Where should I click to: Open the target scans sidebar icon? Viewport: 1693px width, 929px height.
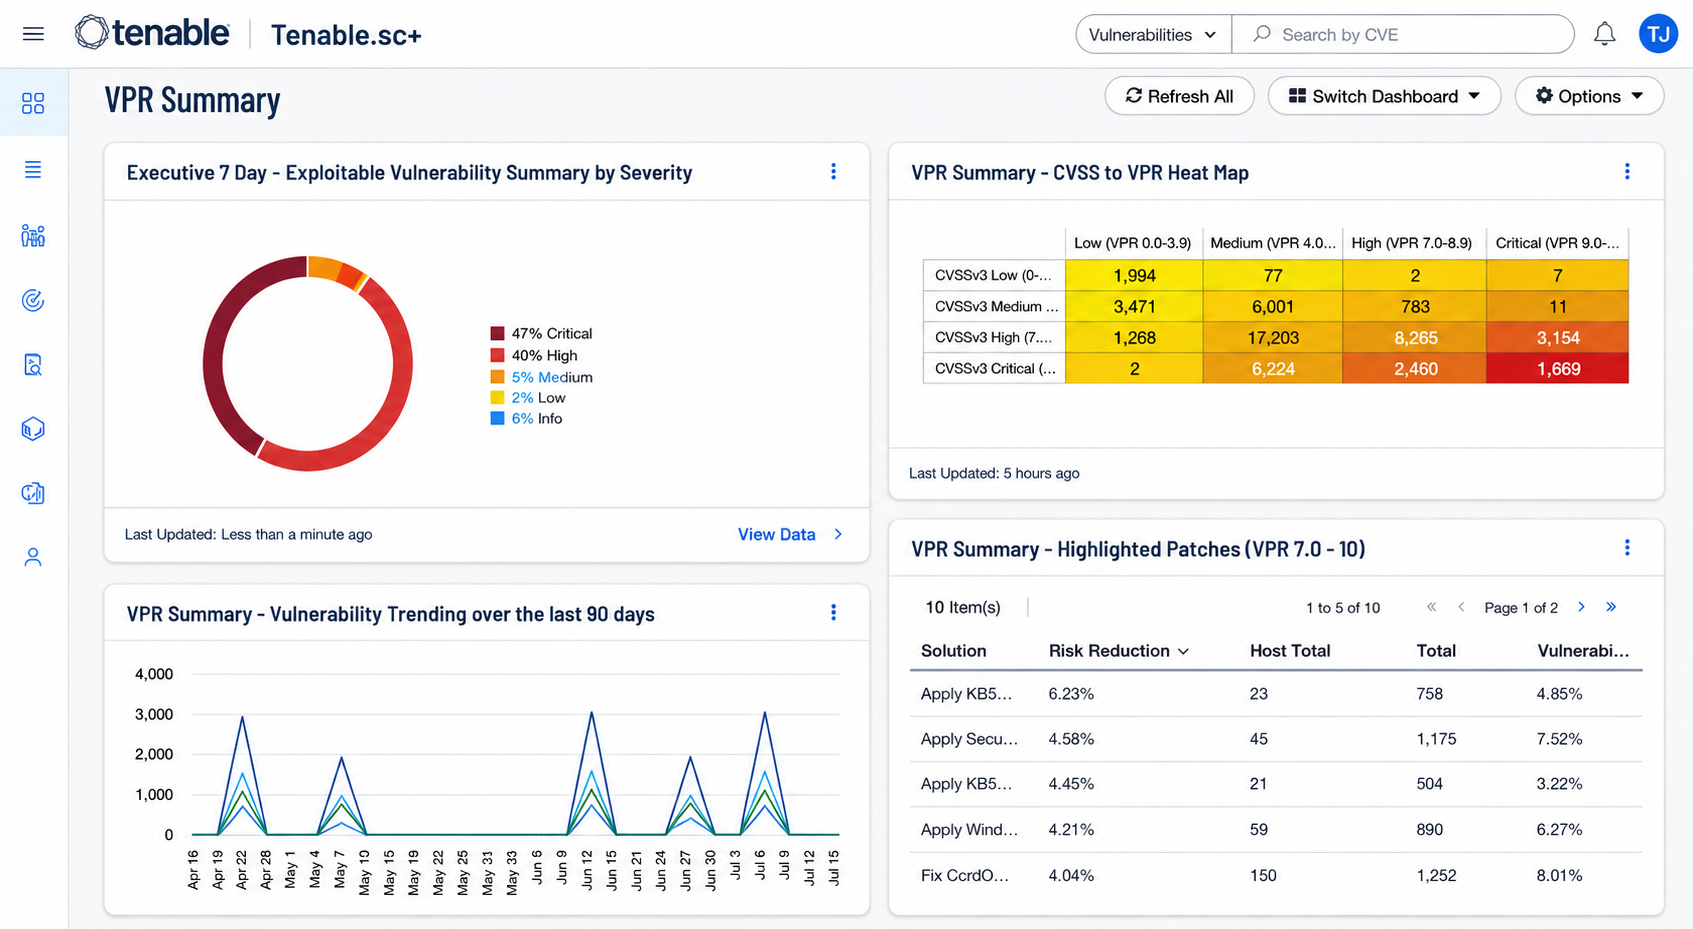click(33, 300)
